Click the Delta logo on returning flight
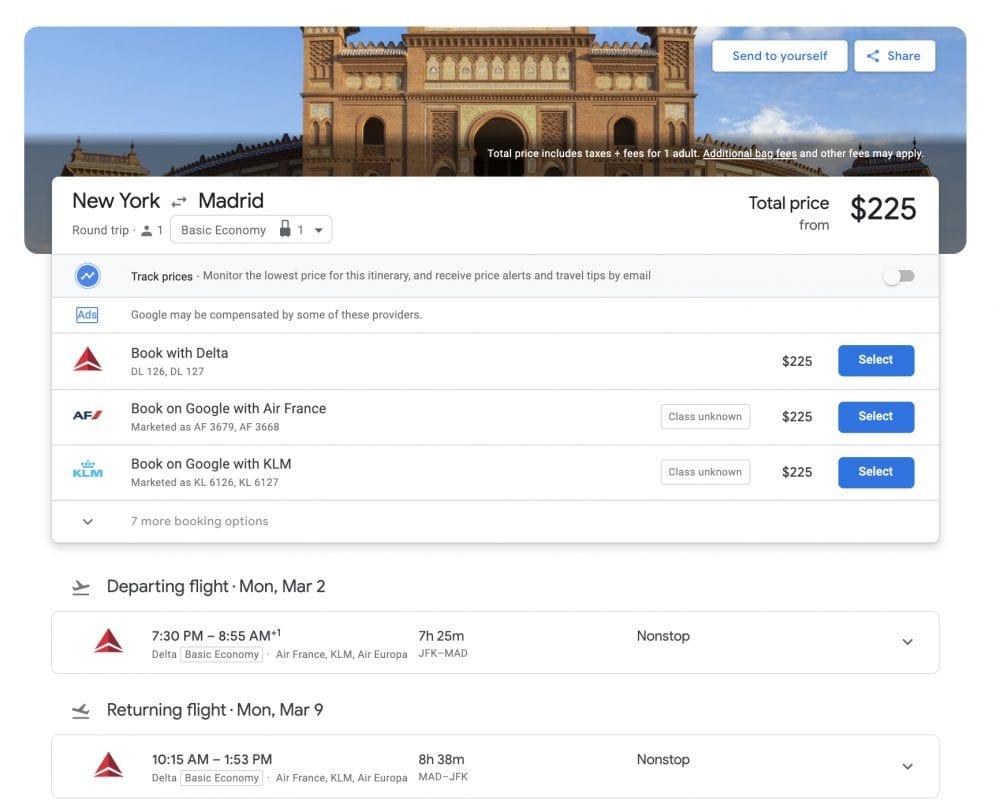This screenshot has width=1000, height=808. tap(108, 766)
